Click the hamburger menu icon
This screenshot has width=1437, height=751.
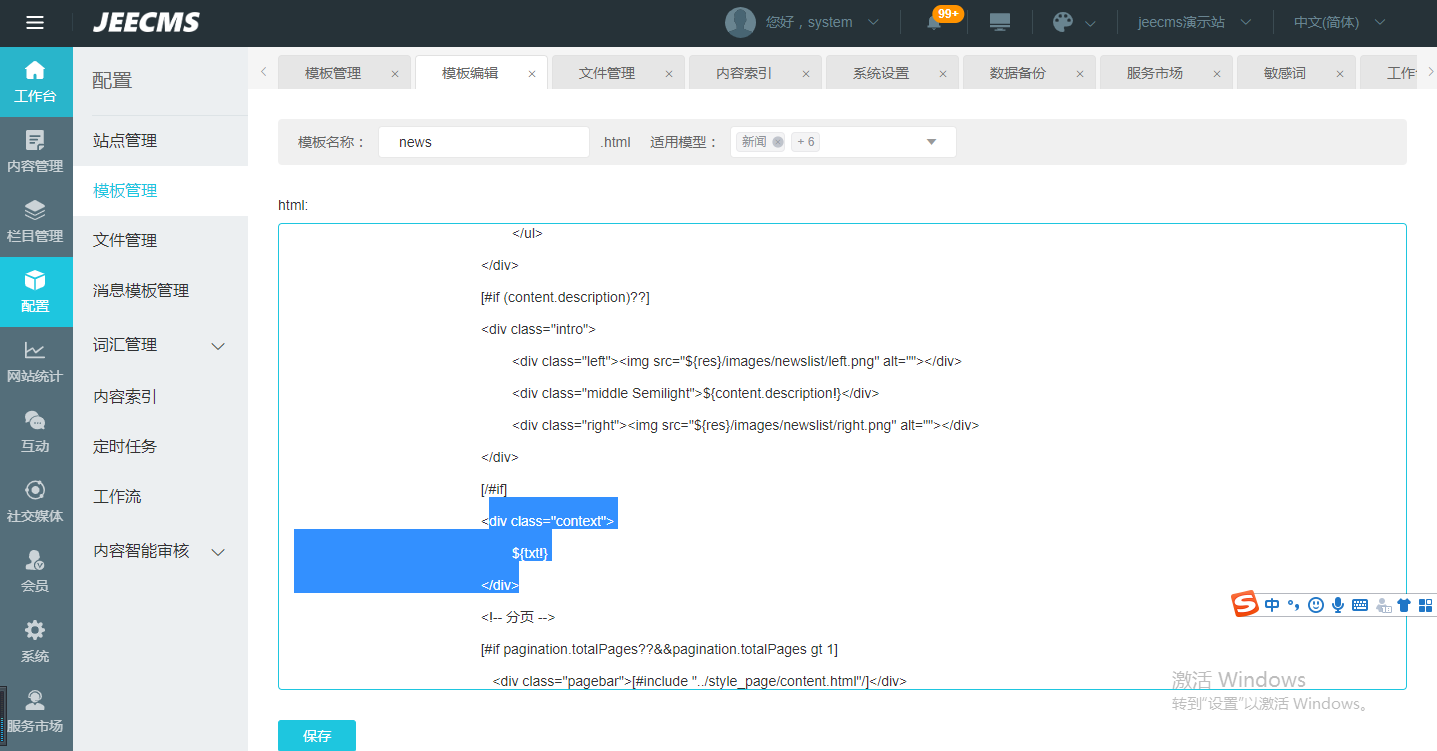coord(35,23)
